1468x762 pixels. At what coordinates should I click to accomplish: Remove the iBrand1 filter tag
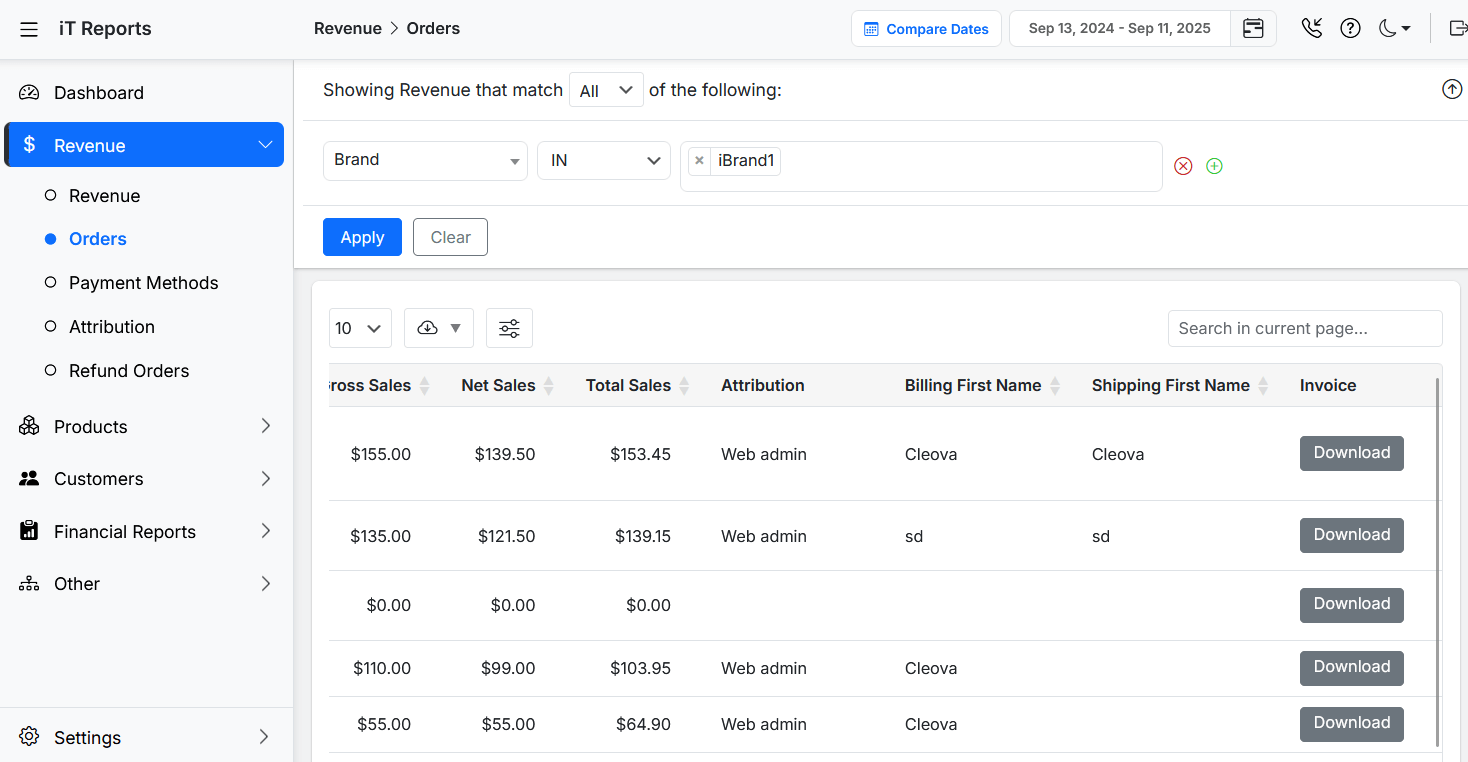click(x=699, y=160)
